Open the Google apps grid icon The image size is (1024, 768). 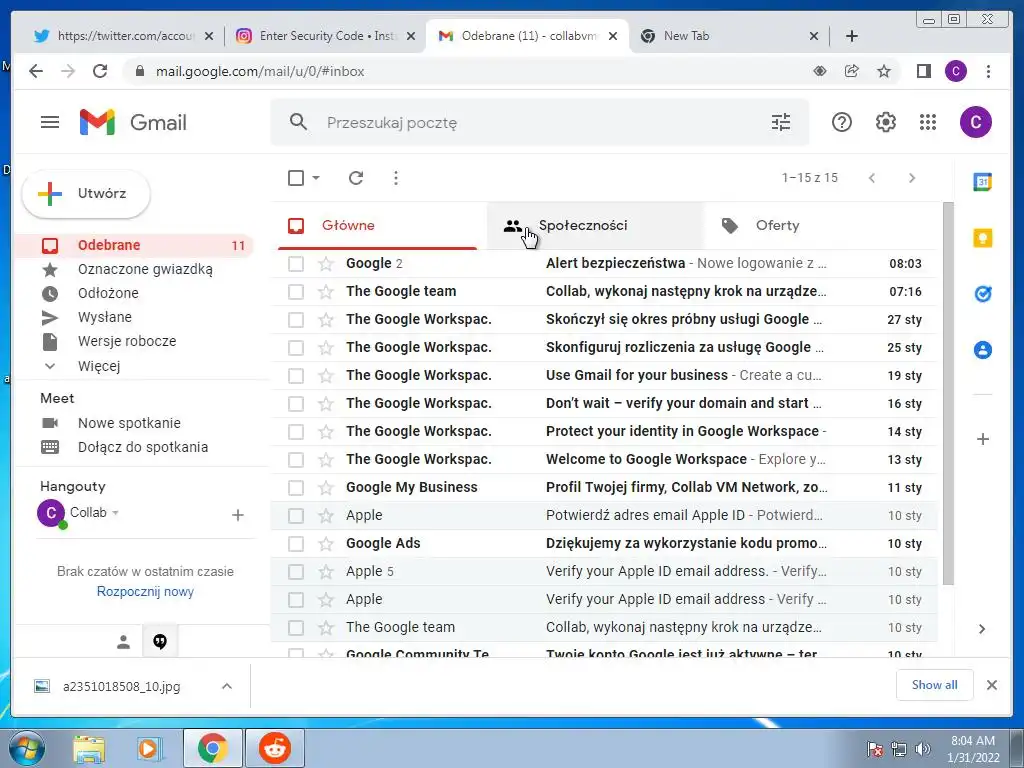927,122
